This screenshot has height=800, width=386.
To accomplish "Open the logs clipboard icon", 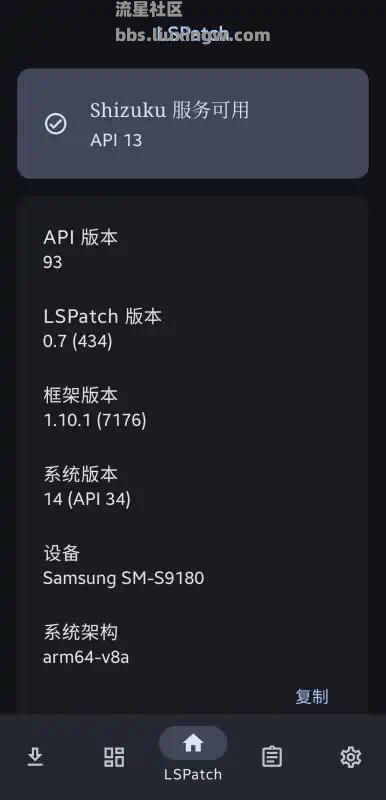I will tap(272, 757).
